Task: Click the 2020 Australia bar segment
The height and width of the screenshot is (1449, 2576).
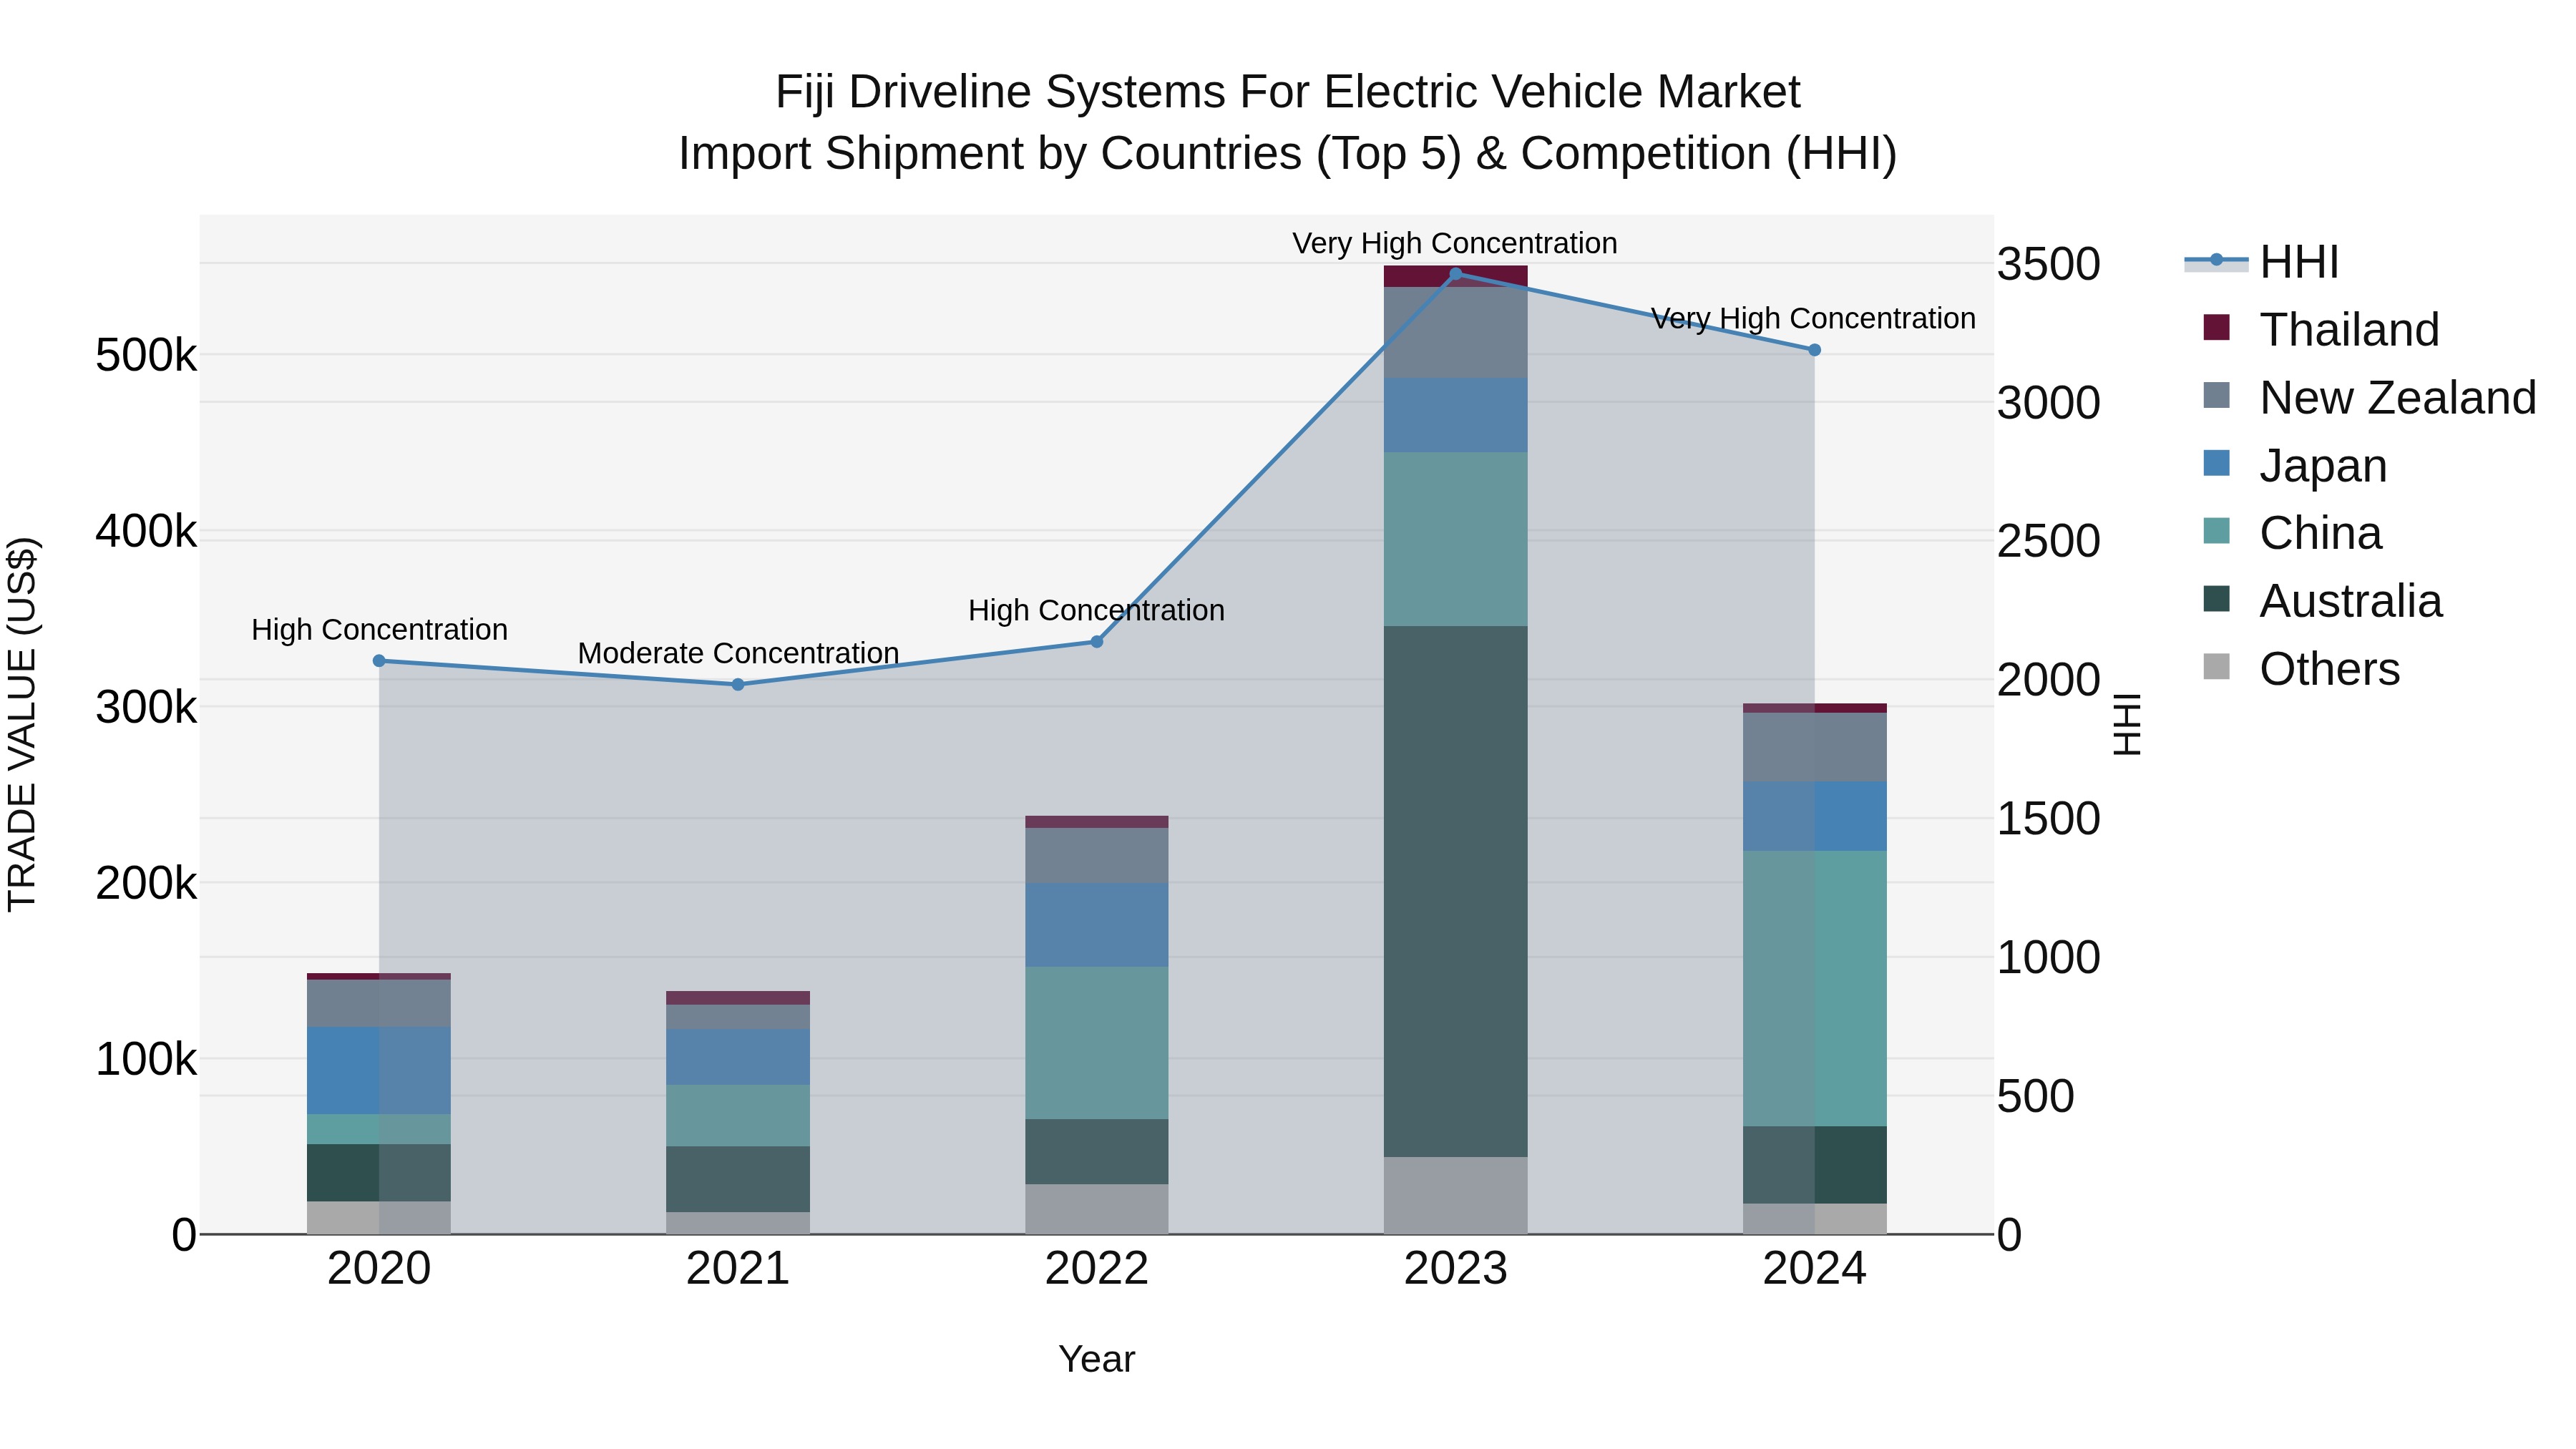Action: pyautogui.click(x=379, y=1173)
